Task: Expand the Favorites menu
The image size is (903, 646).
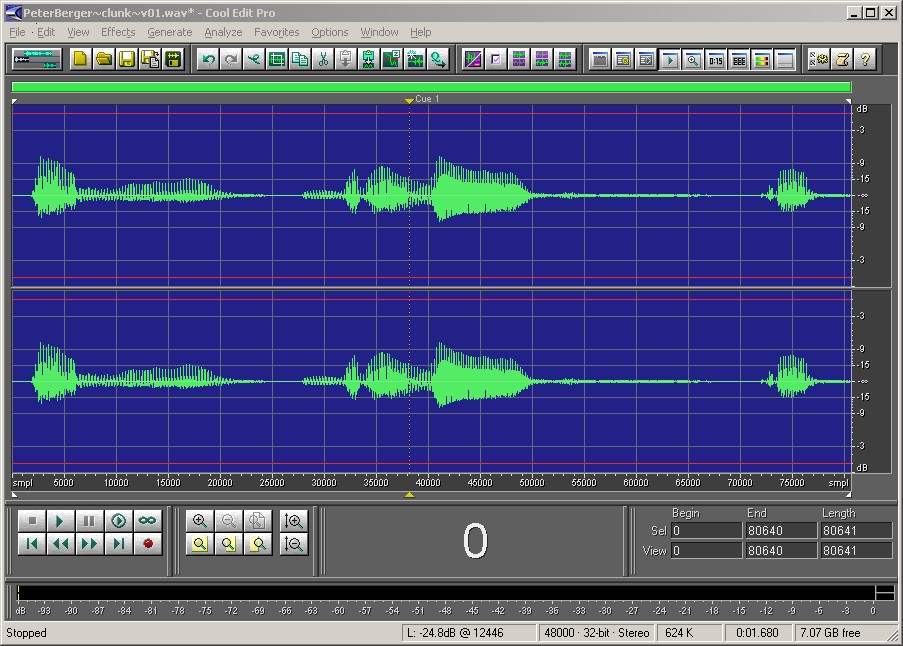Action: click(276, 32)
